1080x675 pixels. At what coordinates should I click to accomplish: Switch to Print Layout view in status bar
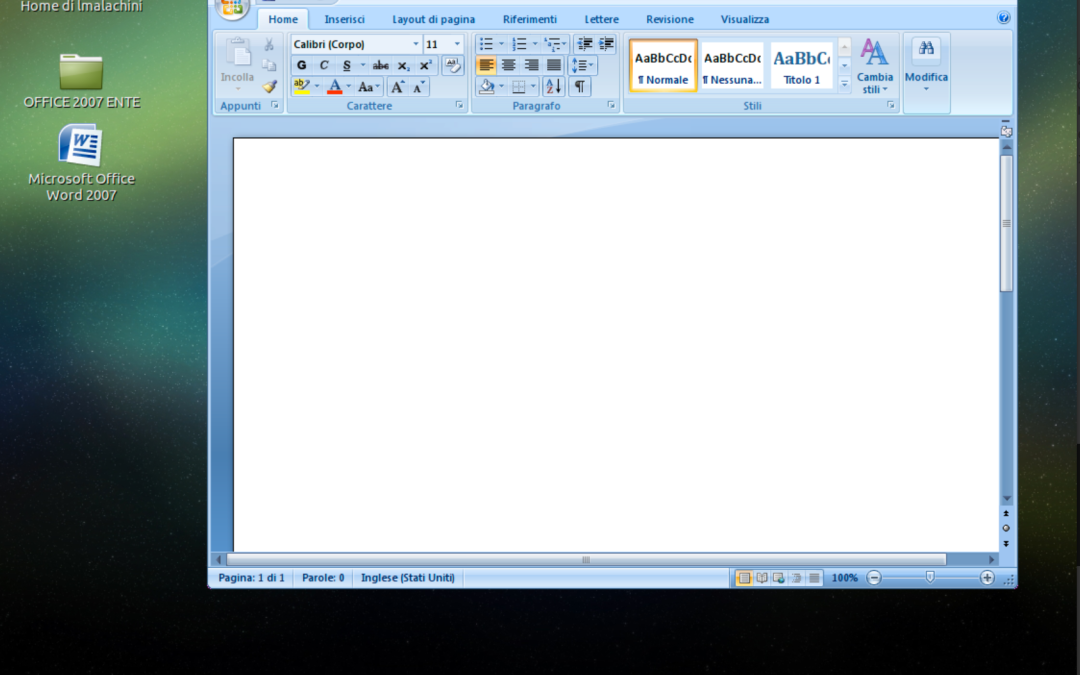744,578
